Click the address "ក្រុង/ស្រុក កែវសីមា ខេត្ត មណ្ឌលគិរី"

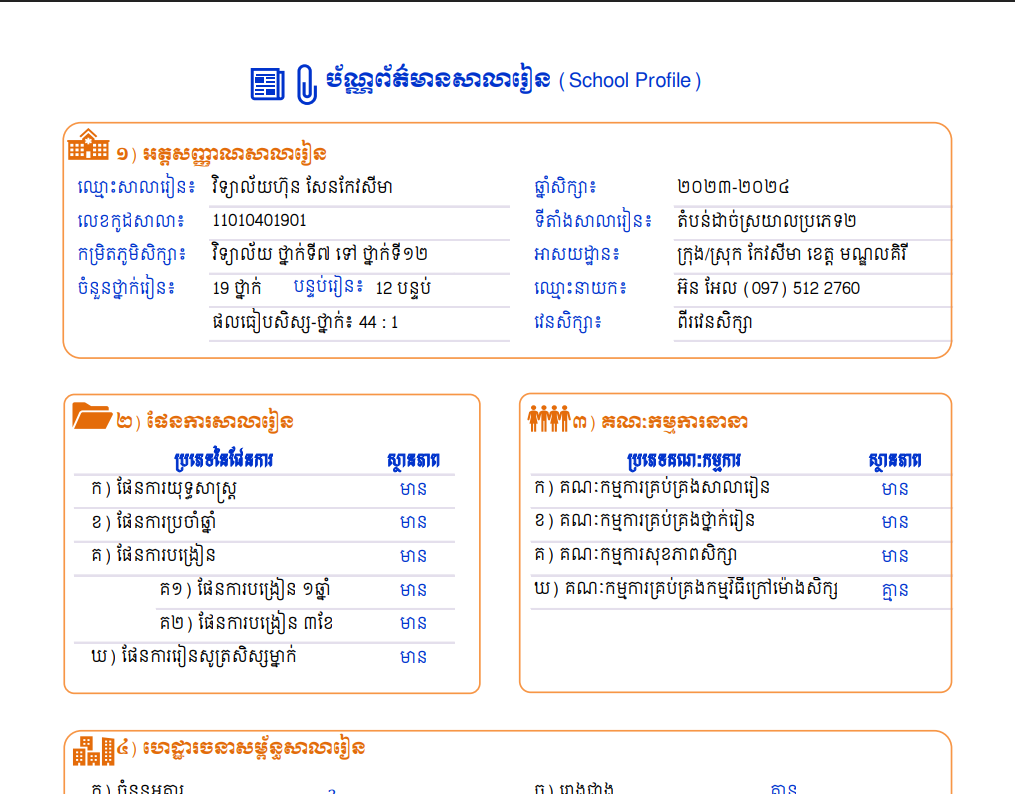click(x=792, y=254)
